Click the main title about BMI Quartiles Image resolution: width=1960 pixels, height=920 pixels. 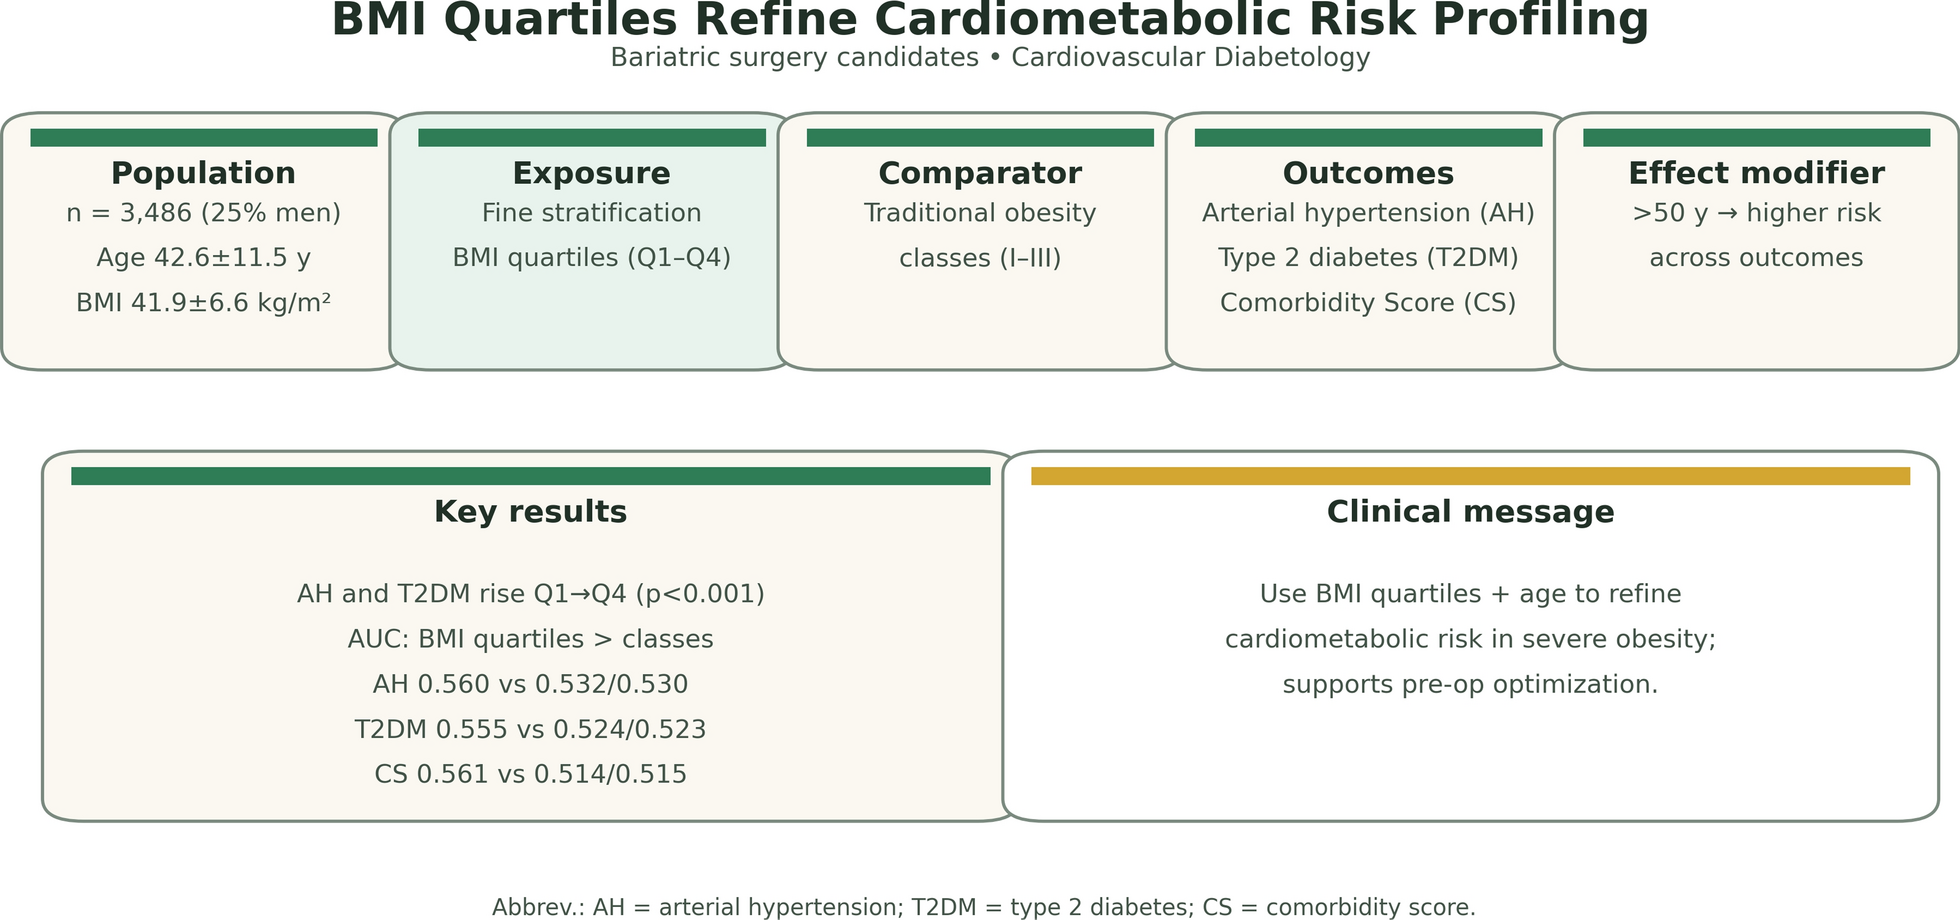click(x=990, y=20)
